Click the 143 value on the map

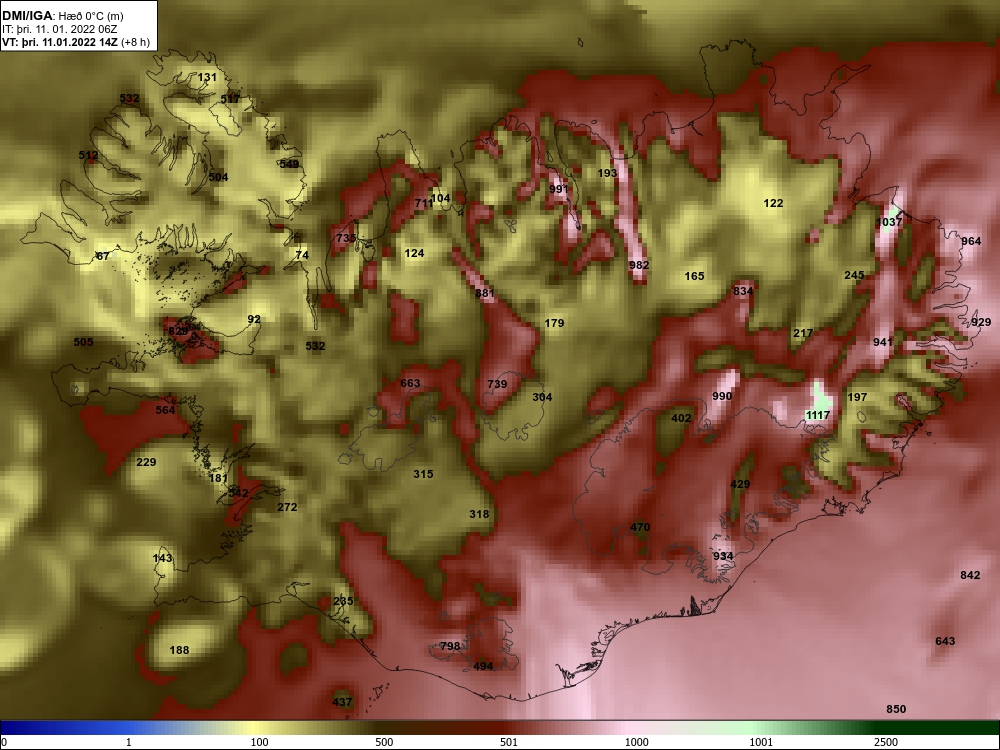[163, 558]
